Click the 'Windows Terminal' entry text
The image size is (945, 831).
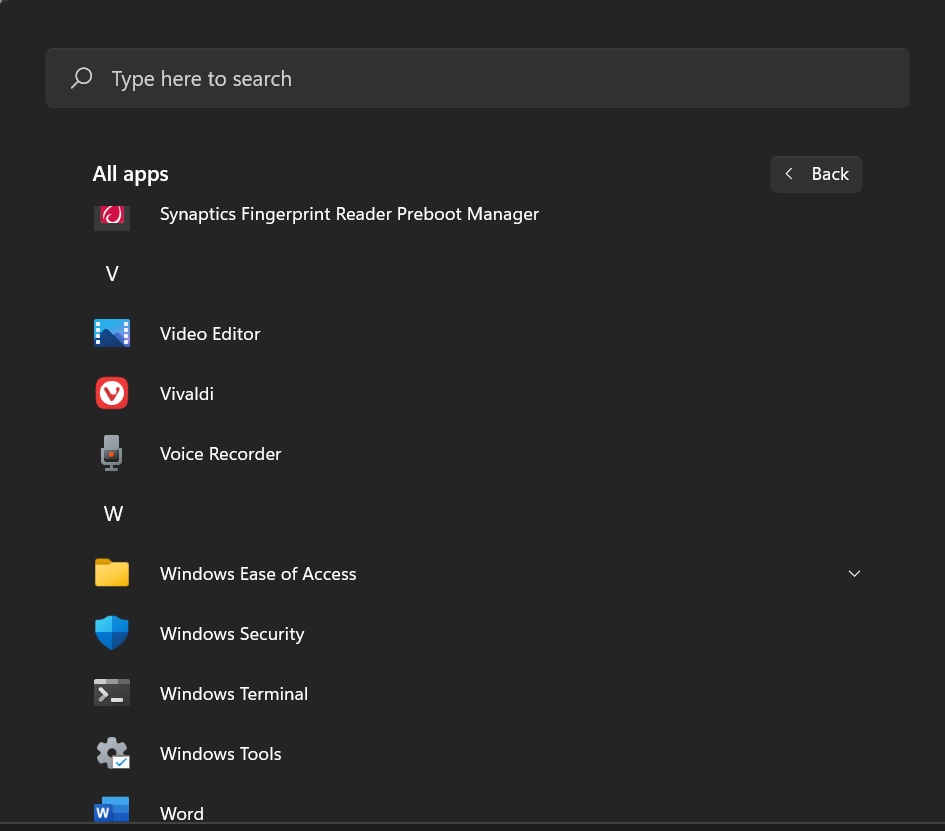tap(234, 694)
